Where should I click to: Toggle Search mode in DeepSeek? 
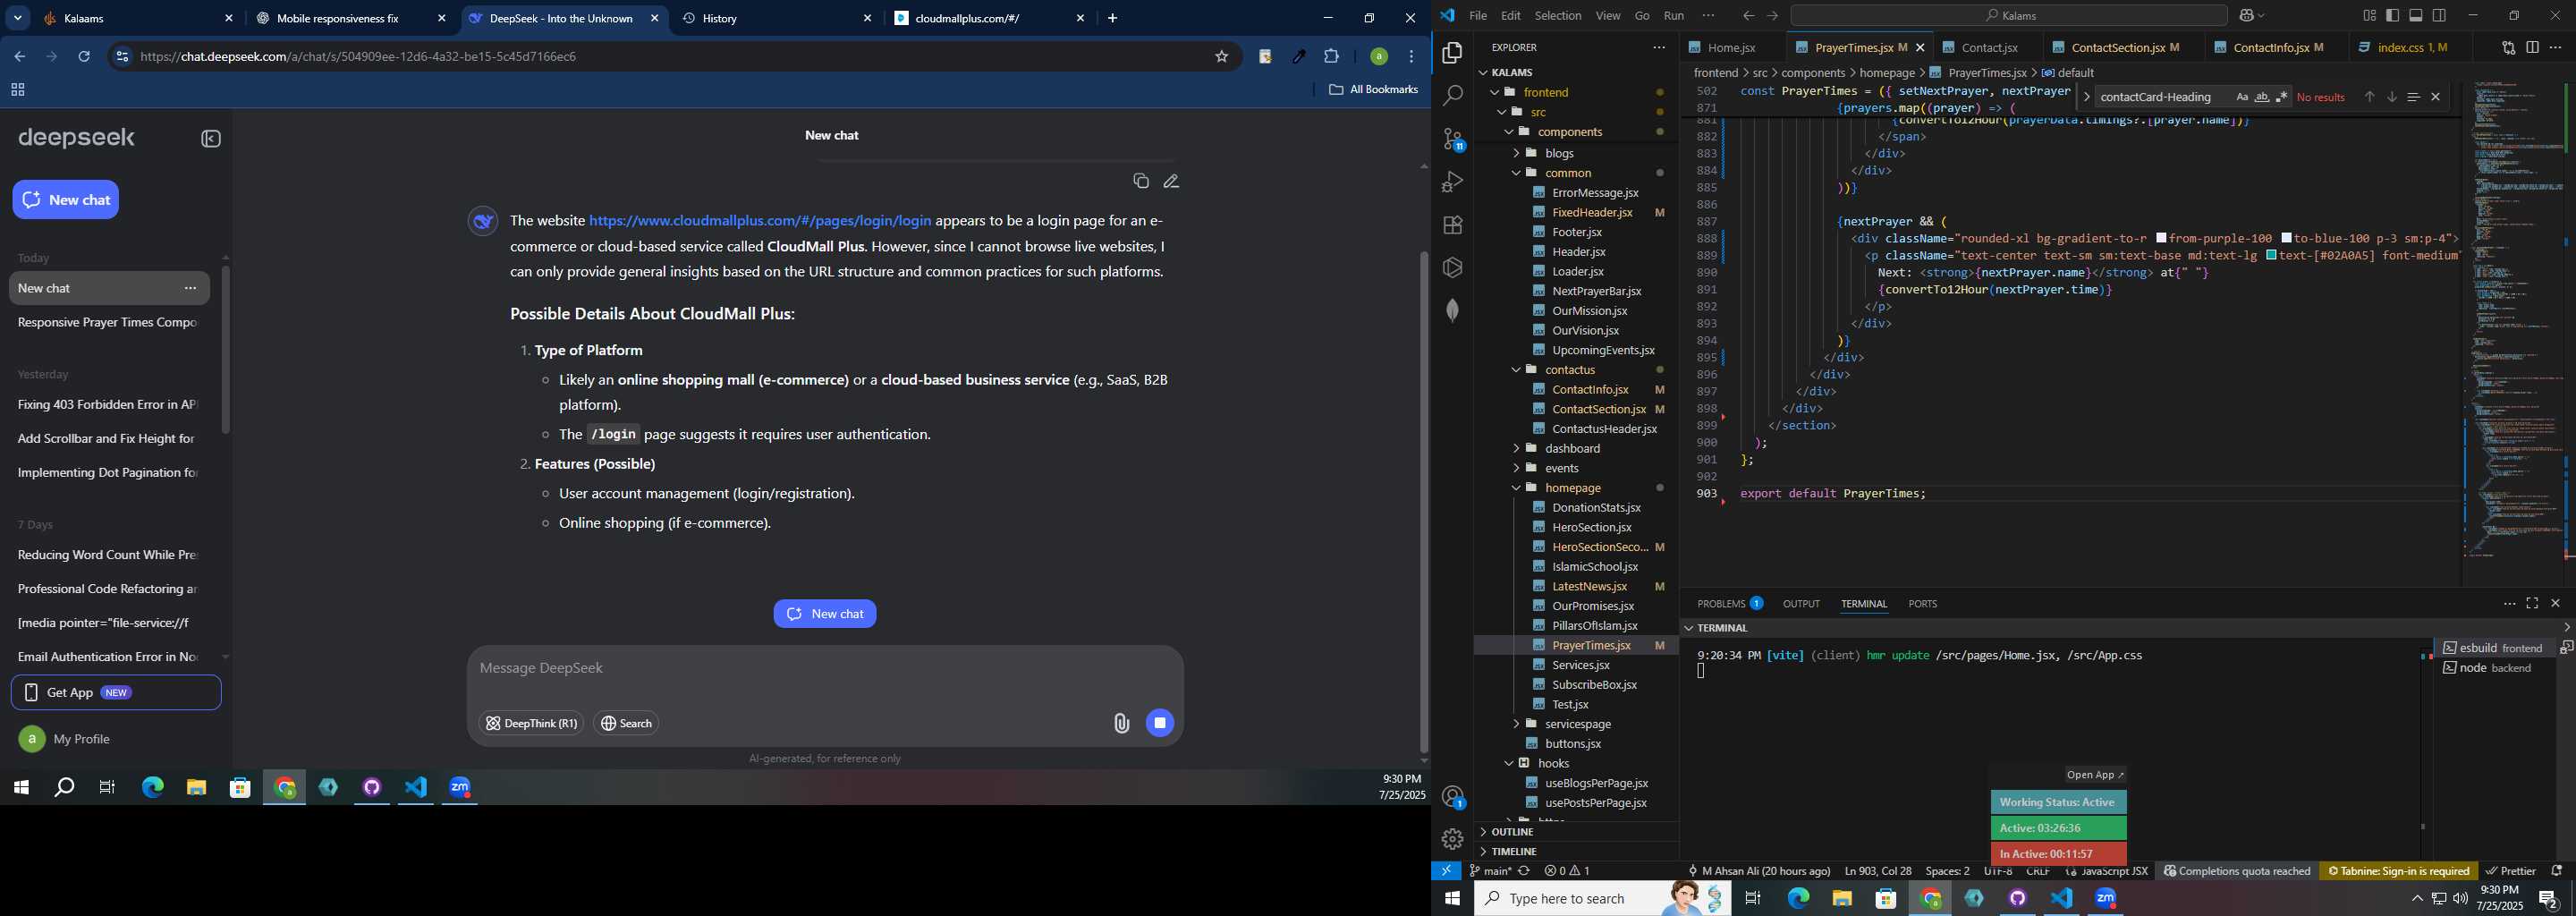click(626, 723)
